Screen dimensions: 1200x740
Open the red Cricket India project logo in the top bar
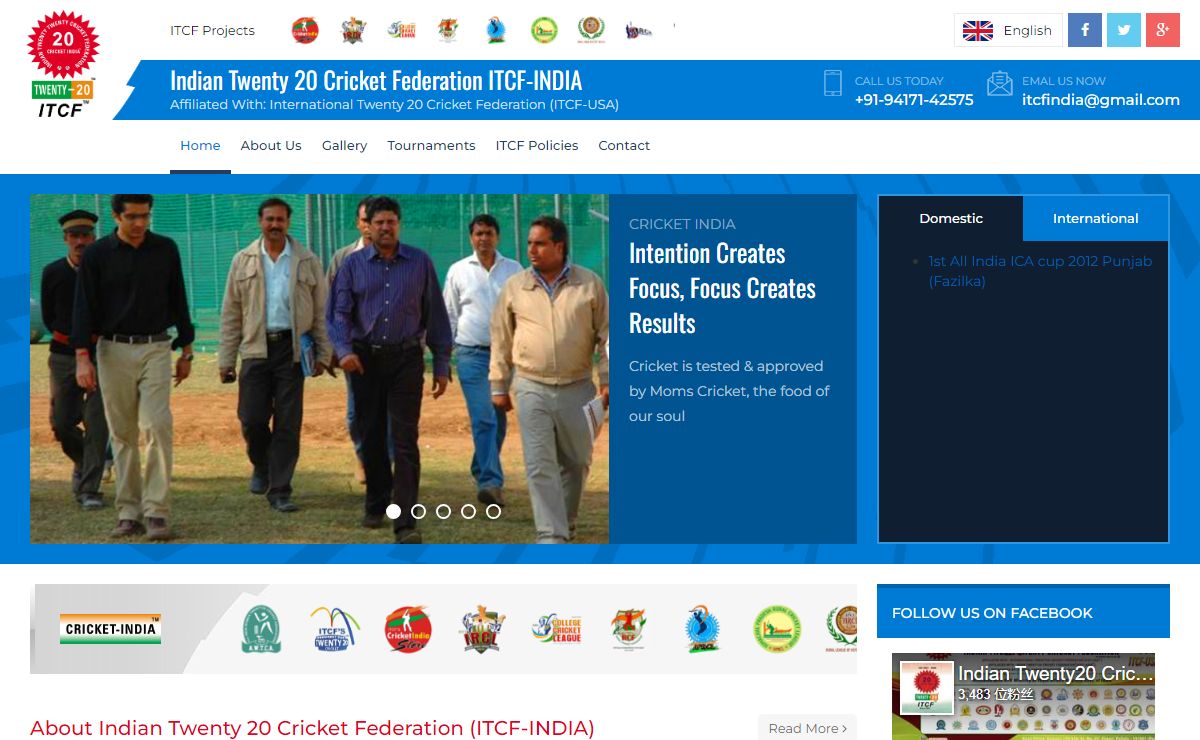305,30
